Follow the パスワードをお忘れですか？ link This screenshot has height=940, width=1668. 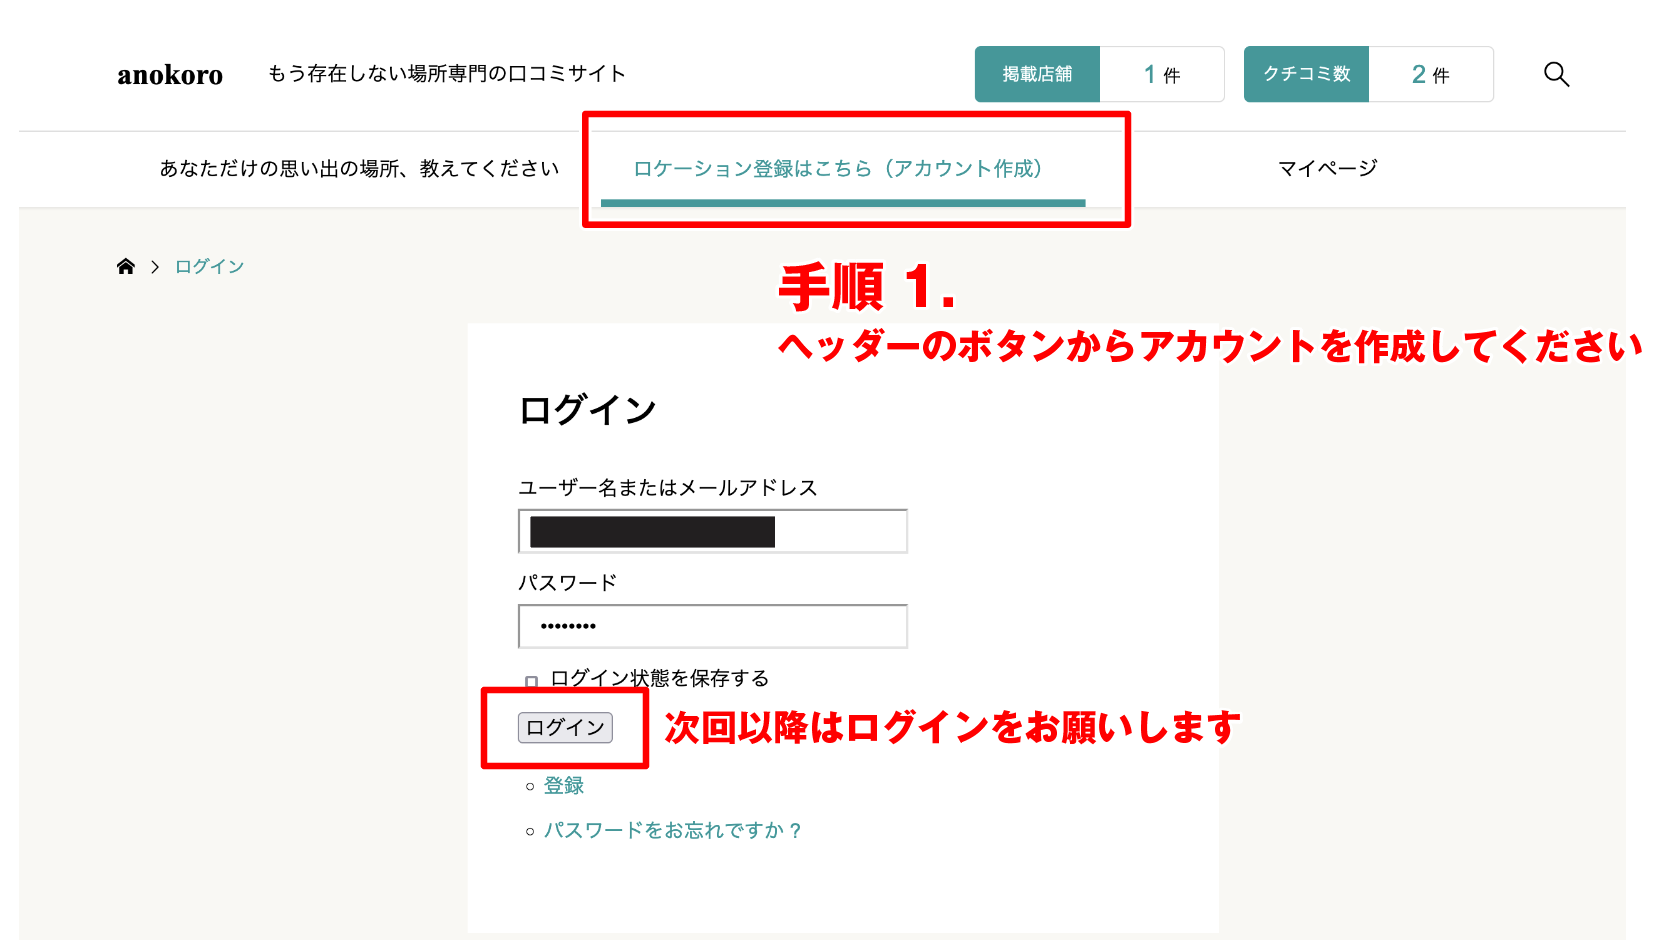point(673,831)
